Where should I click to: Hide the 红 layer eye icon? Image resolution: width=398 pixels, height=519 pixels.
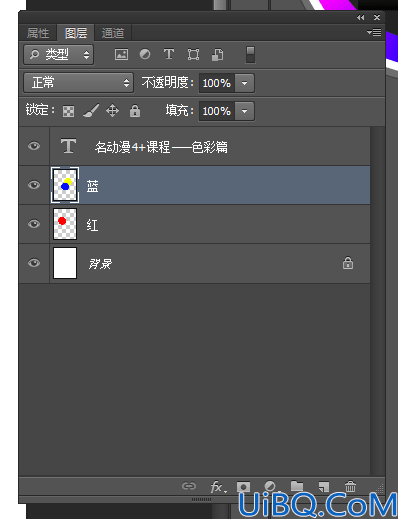coord(34,224)
